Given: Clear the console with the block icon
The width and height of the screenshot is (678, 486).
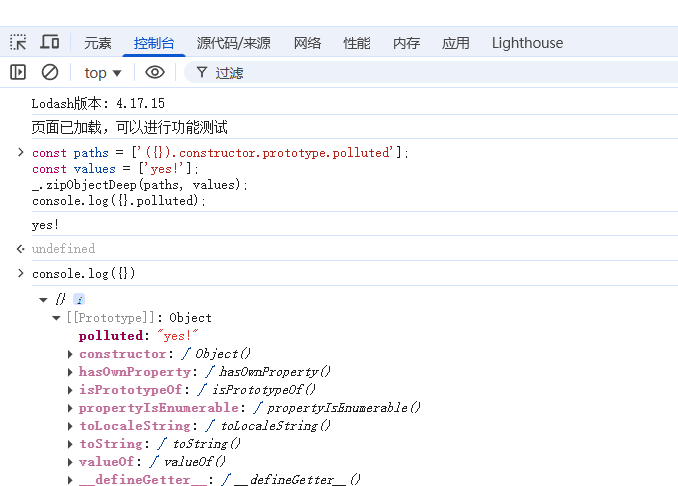Looking at the screenshot, I should click(49, 72).
